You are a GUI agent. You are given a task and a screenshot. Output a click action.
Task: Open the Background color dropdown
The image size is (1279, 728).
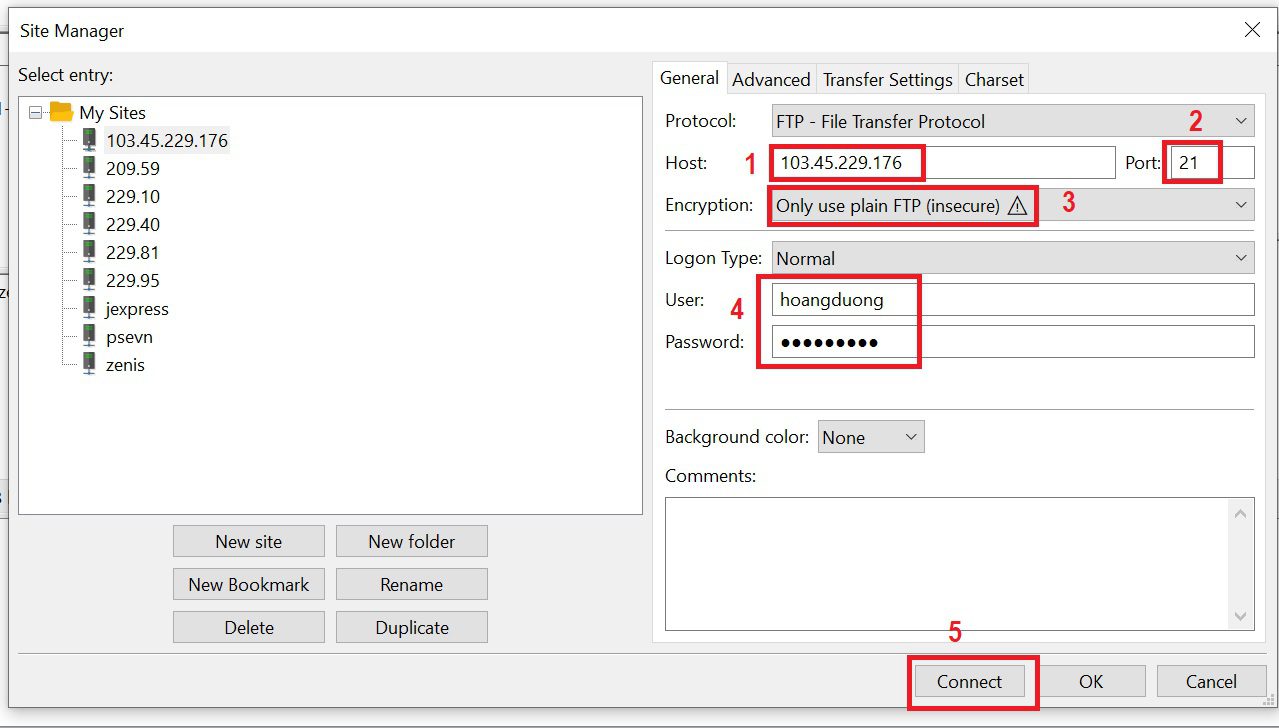tap(871, 437)
